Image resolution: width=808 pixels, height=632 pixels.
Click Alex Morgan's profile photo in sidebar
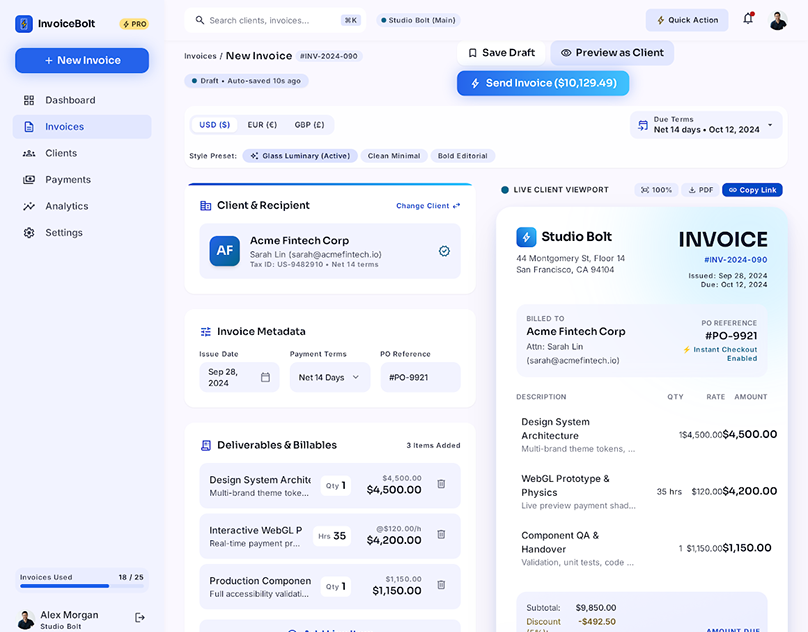[x=26, y=619]
